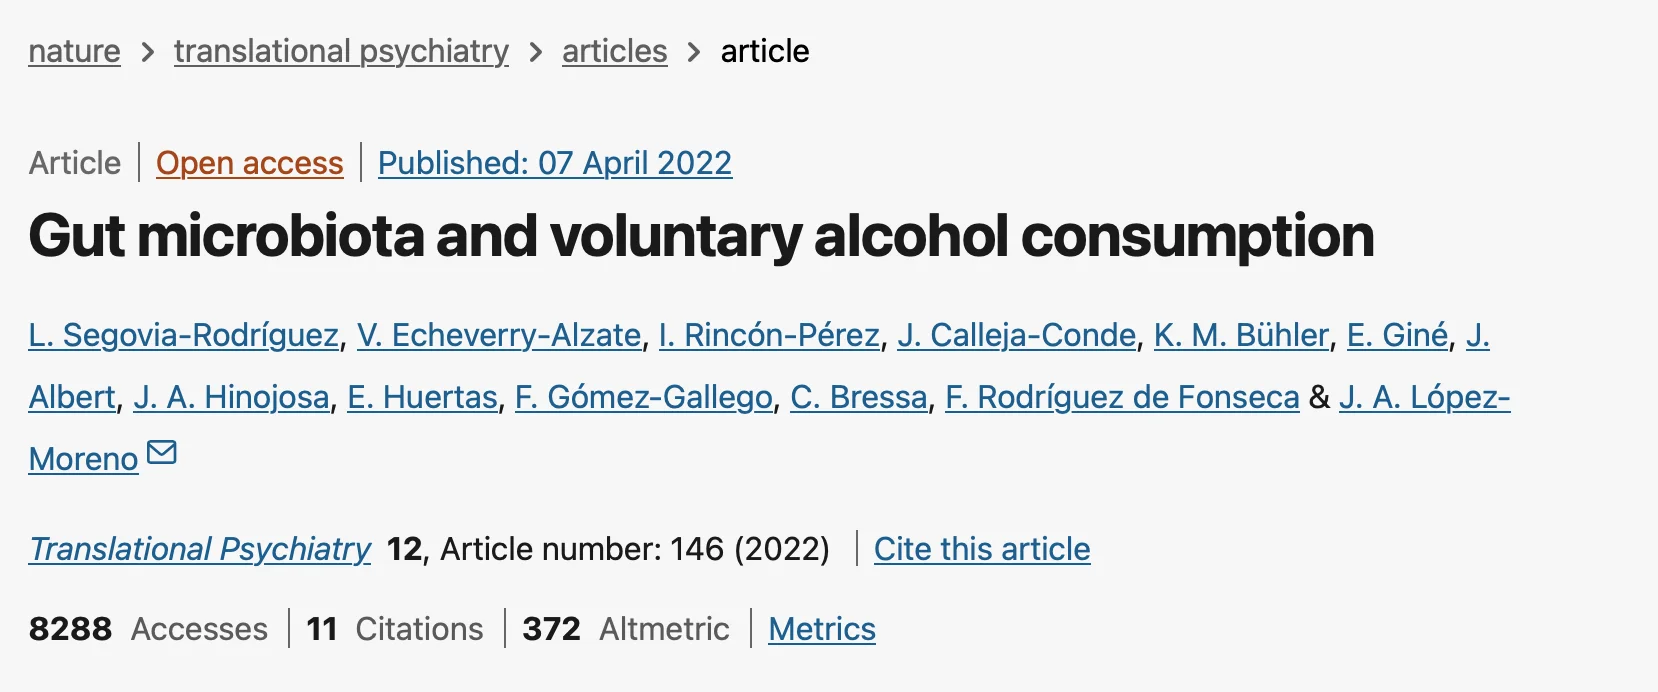Viewport: 1658px width, 692px height.
Task: Click Cite this article
Action: pyautogui.click(x=982, y=549)
